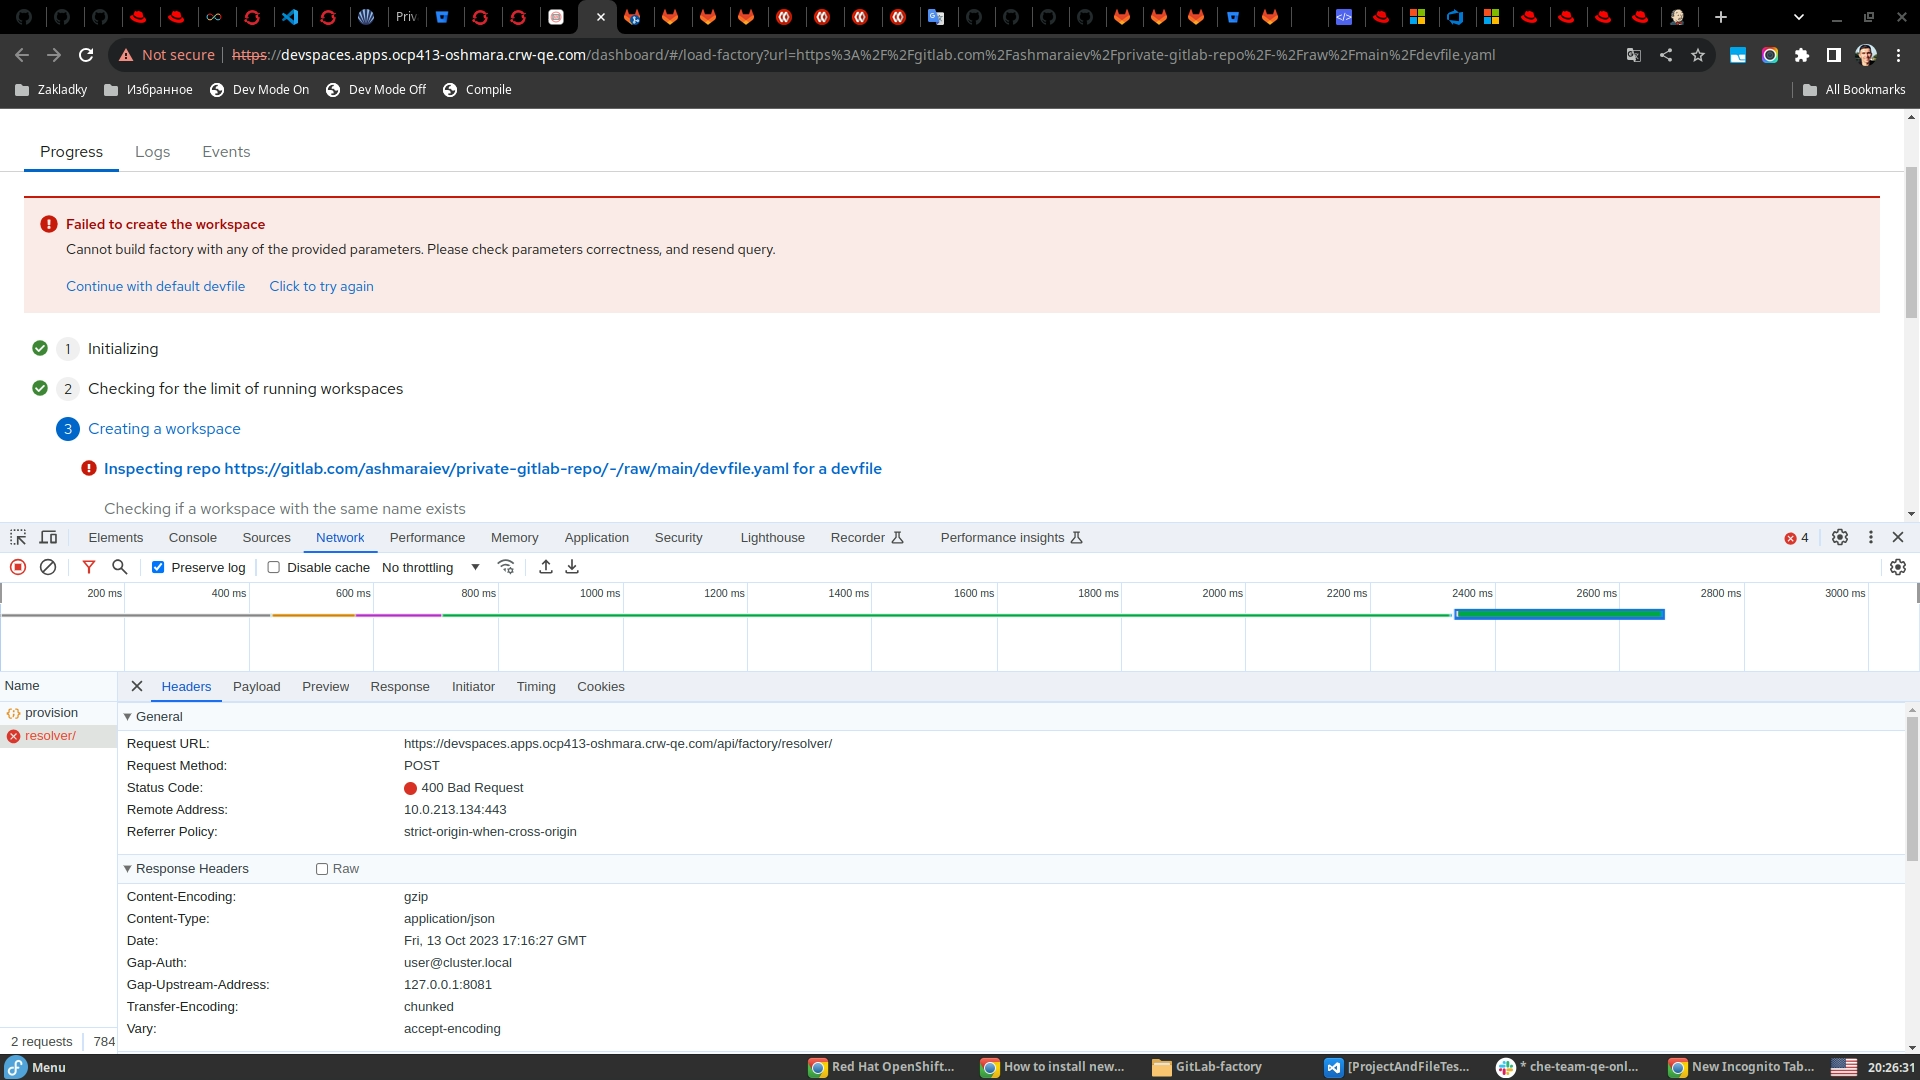Open the No throttling dropdown
The image size is (1920, 1080).
point(430,567)
